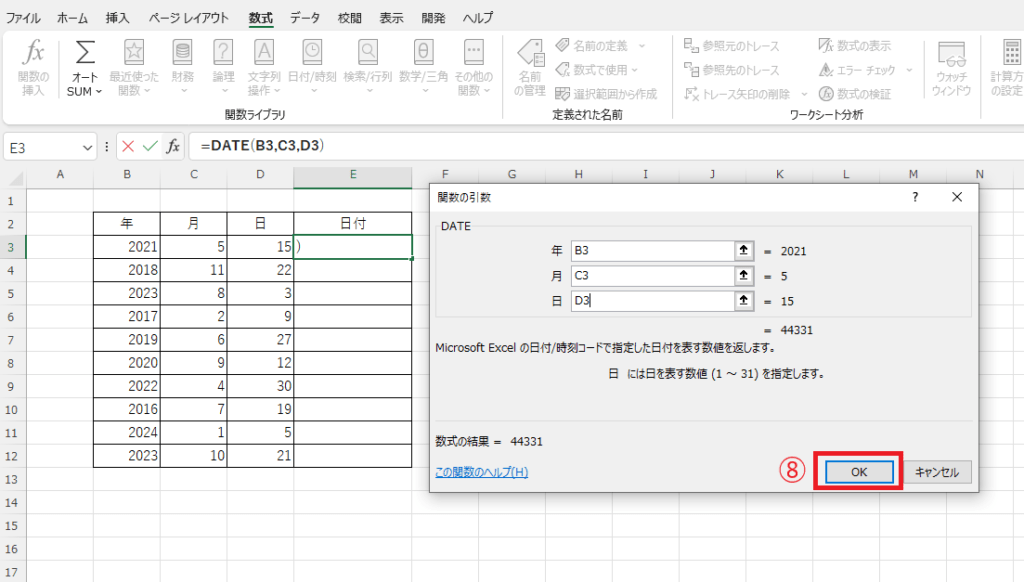The image size is (1024, 582).
Task: Expand the Define Name dropdown arrow
Action: click(641, 46)
